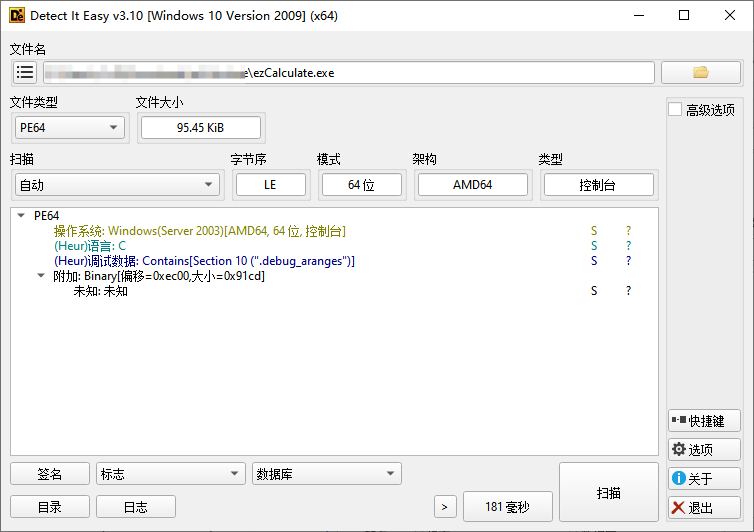Click the 64 位 mode field
754x532 pixels.
[x=361, y=185]
